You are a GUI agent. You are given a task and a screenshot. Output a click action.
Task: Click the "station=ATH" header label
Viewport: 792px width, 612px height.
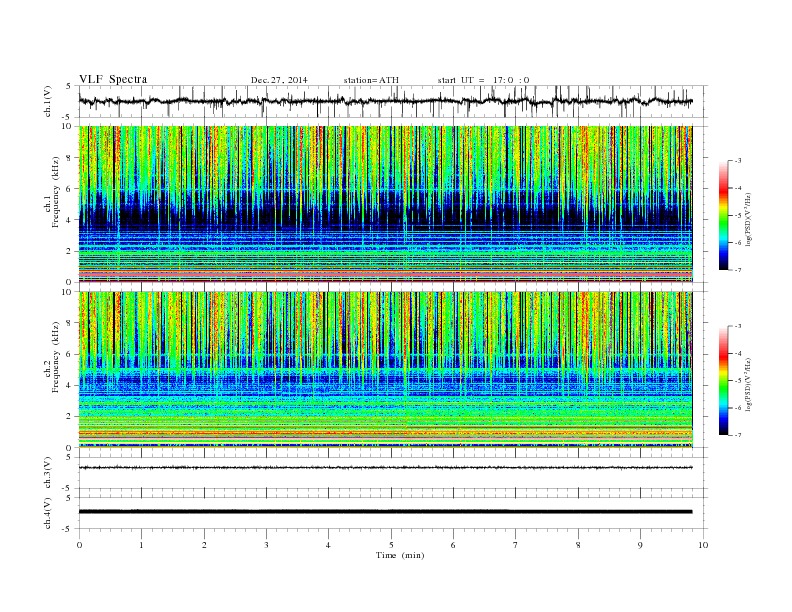[371, 80]
